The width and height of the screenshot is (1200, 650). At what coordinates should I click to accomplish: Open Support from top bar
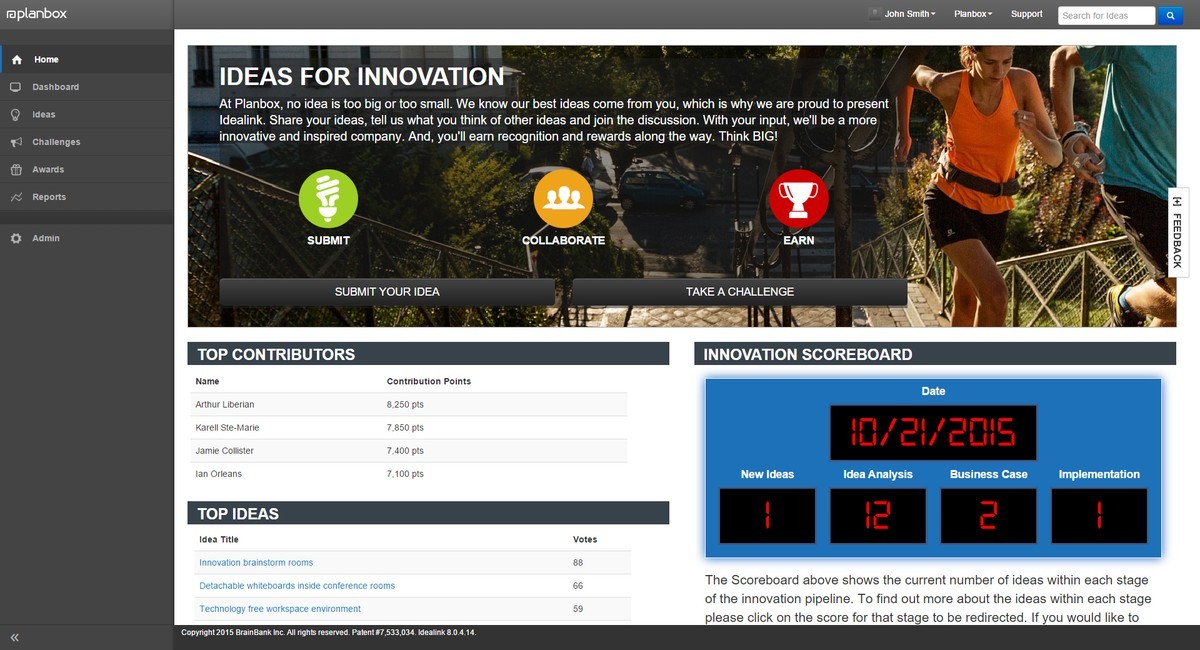tap(1026, 14)
